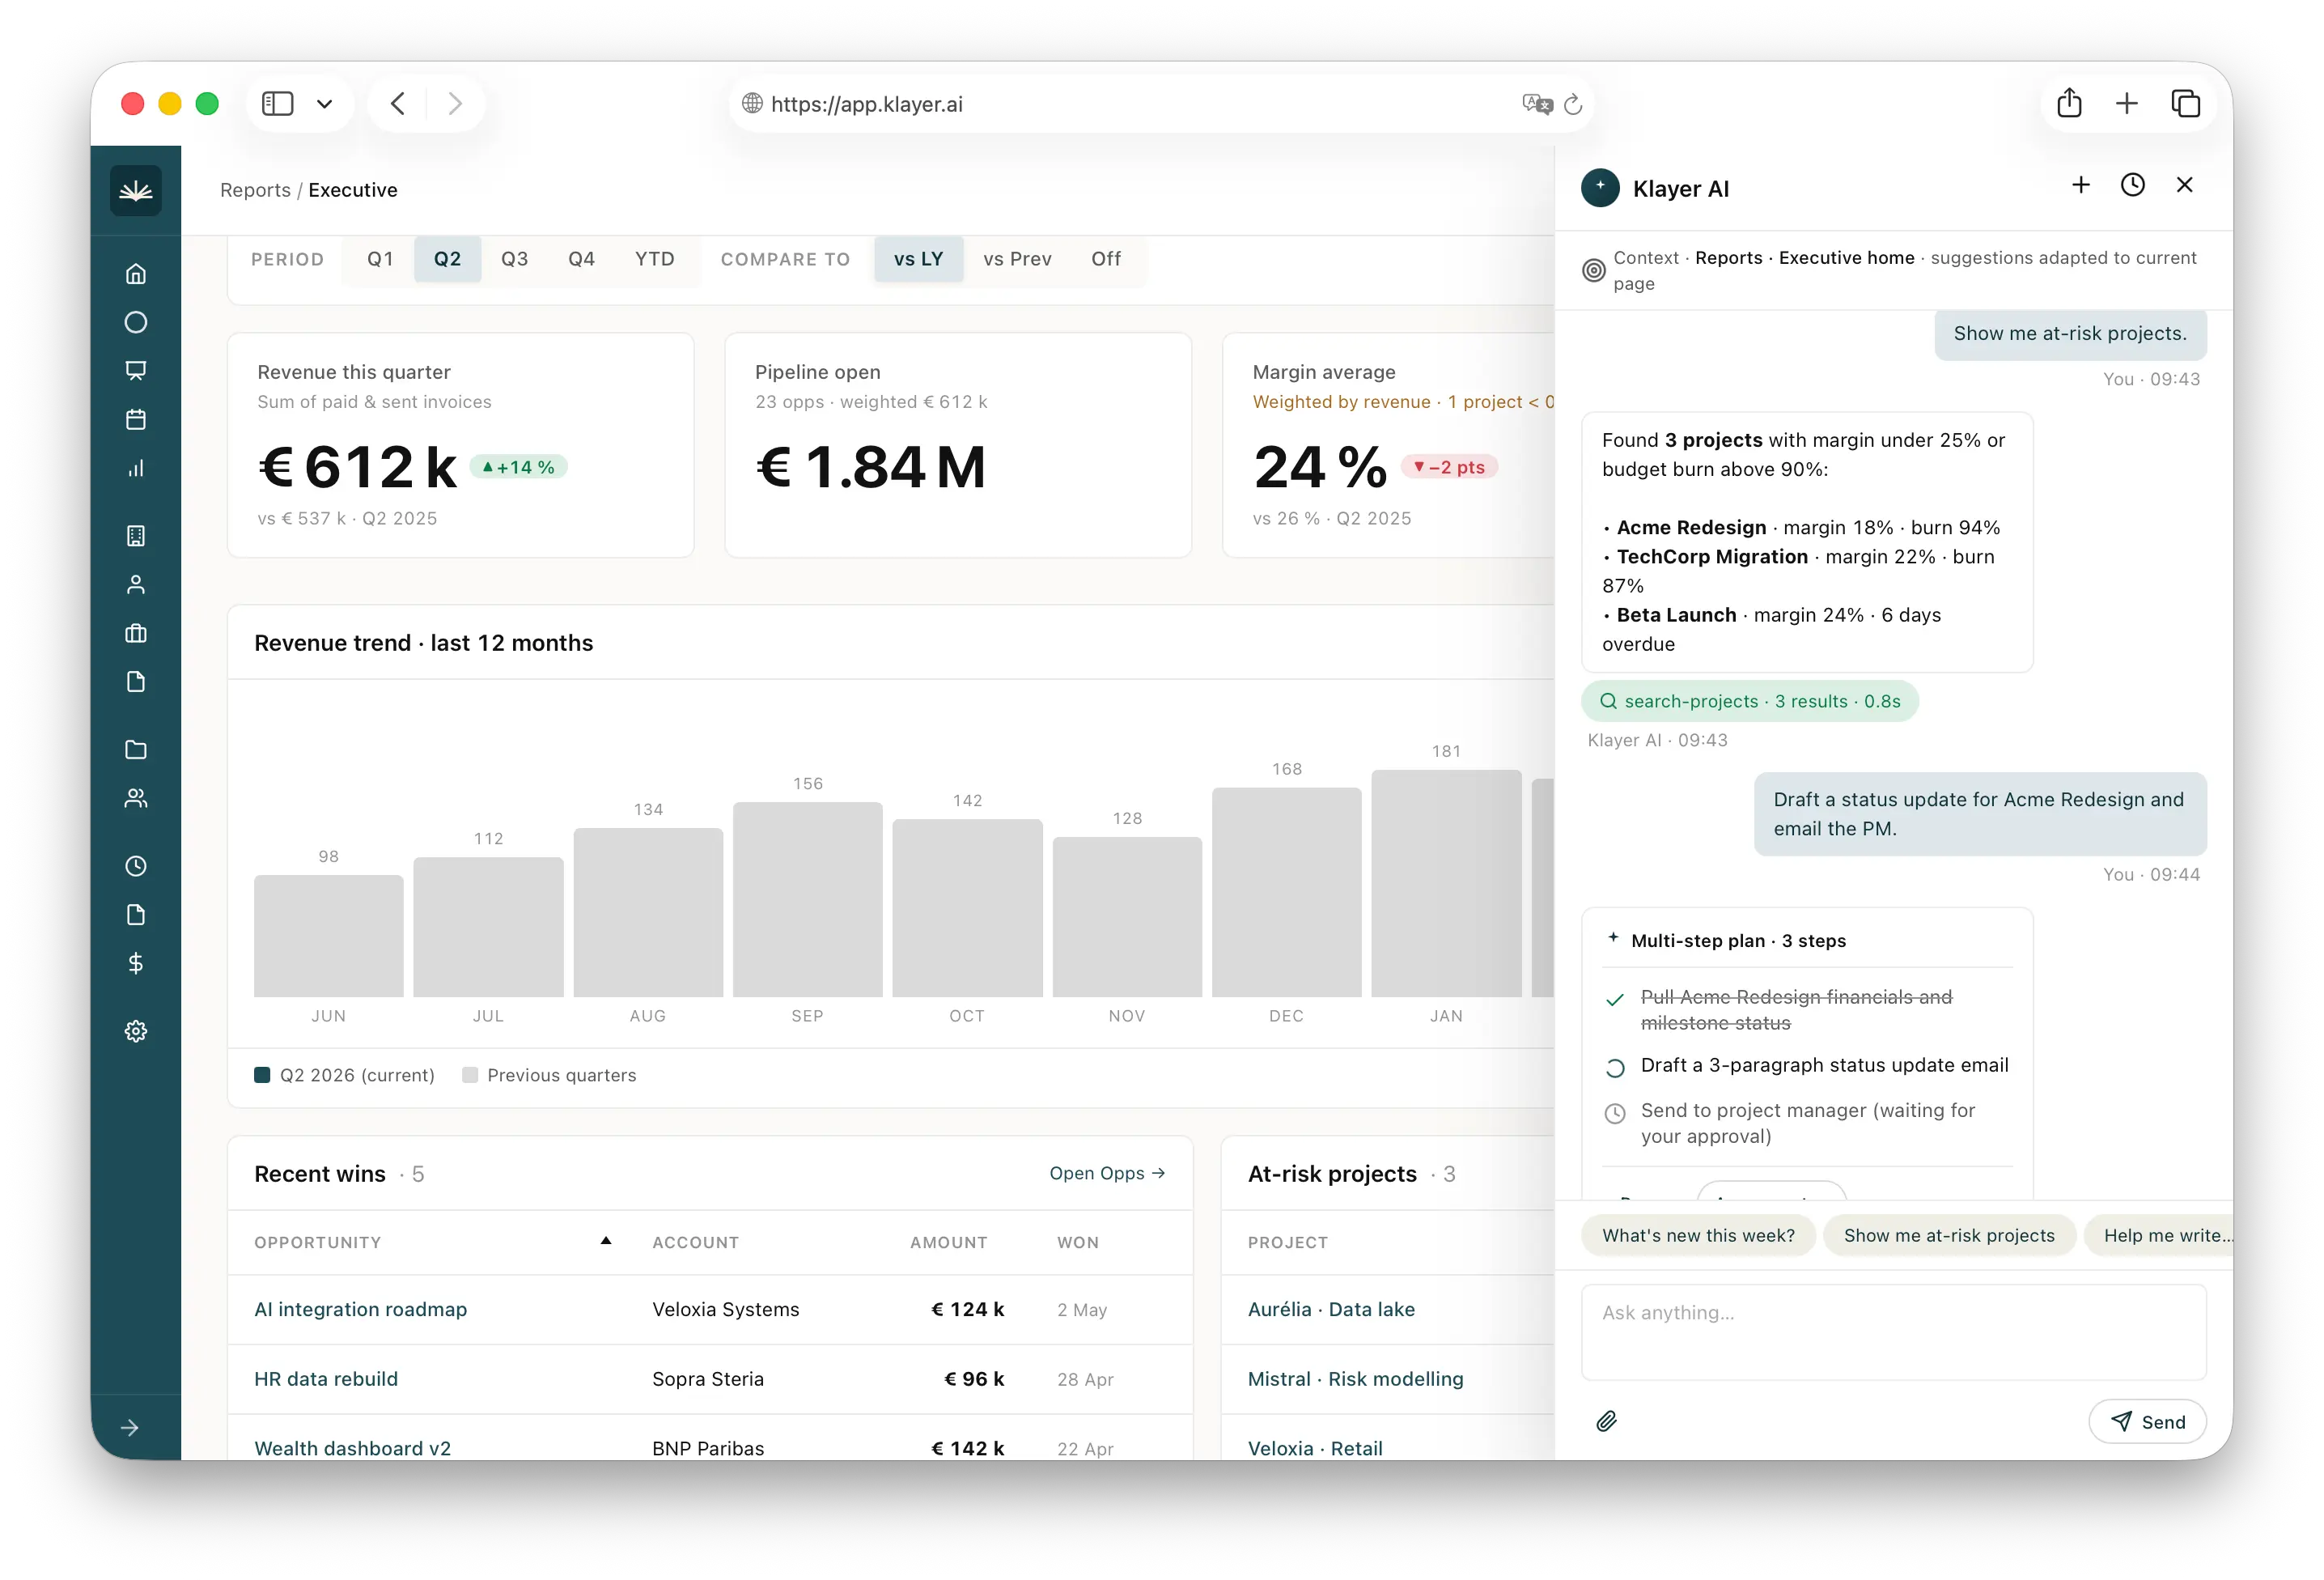Open the clock time-tracking sidebar icon
The width and height of the screenshot is (2324, 1580).
(x=136, y=866)
